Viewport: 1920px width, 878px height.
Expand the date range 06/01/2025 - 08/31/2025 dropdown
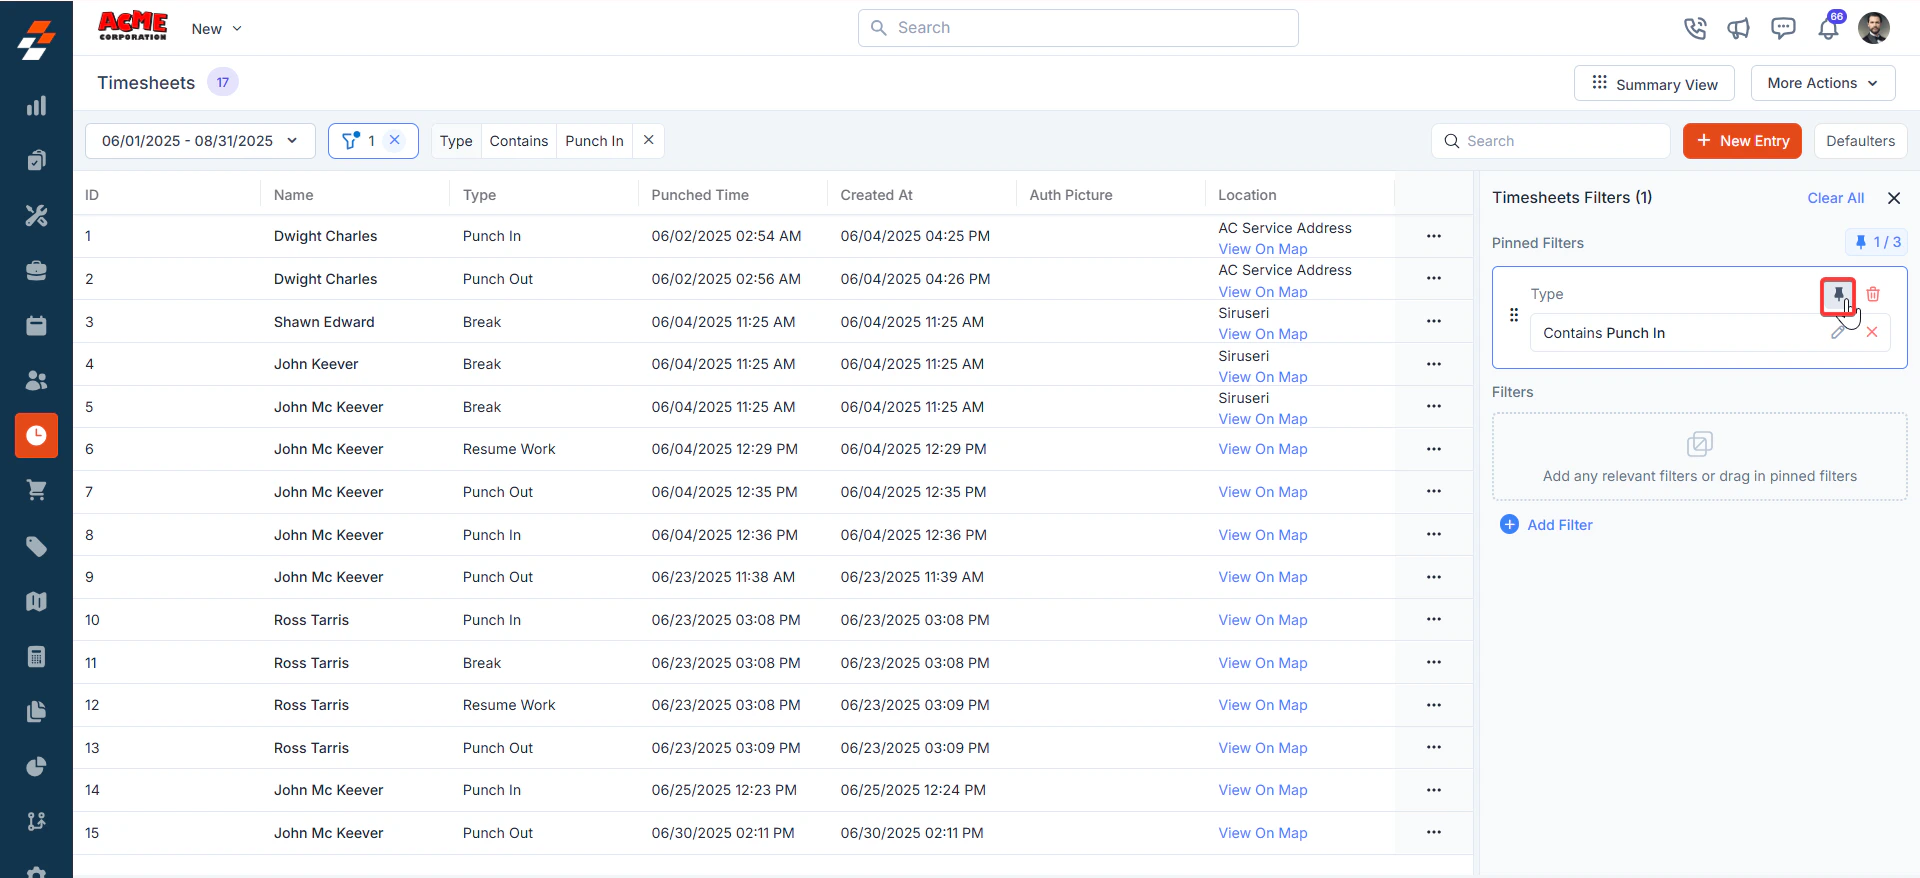pyautogui.click(x=200, y=141)
